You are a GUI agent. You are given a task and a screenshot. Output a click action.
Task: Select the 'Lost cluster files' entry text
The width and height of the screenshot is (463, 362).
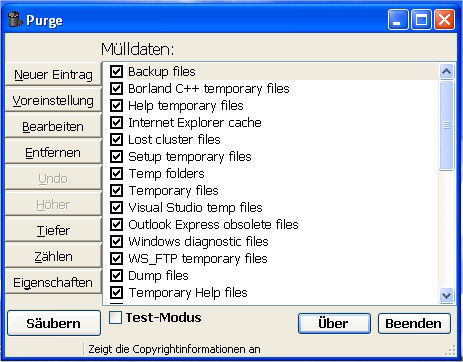point(174,140)
